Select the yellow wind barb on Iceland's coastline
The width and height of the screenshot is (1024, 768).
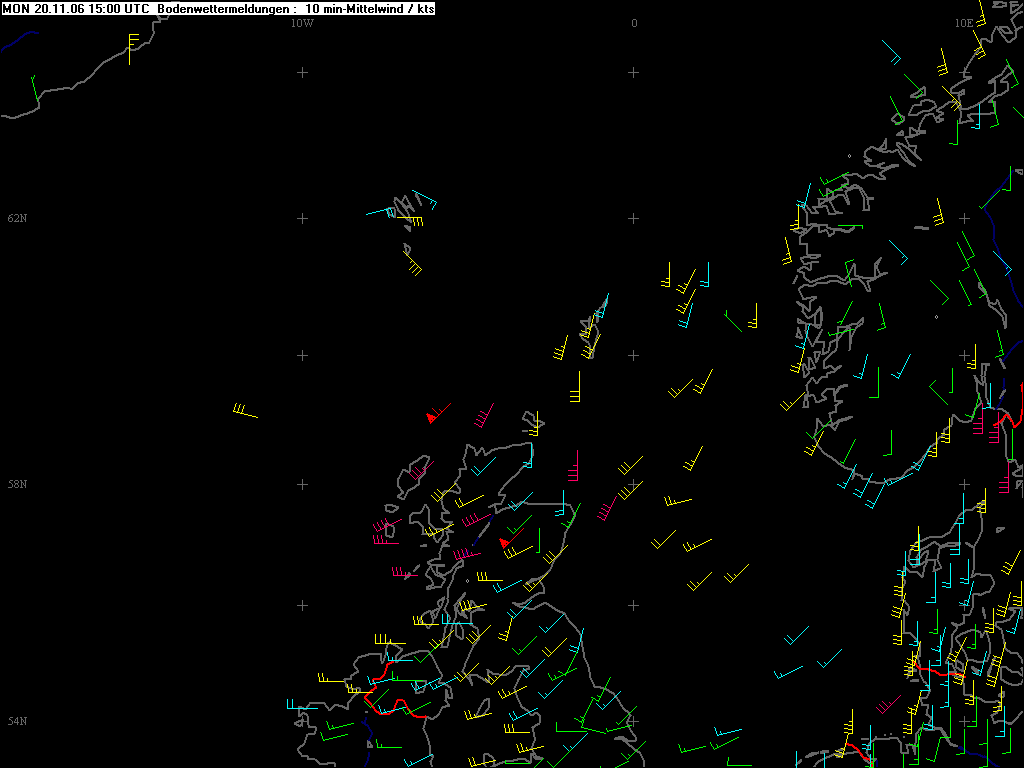131,45
